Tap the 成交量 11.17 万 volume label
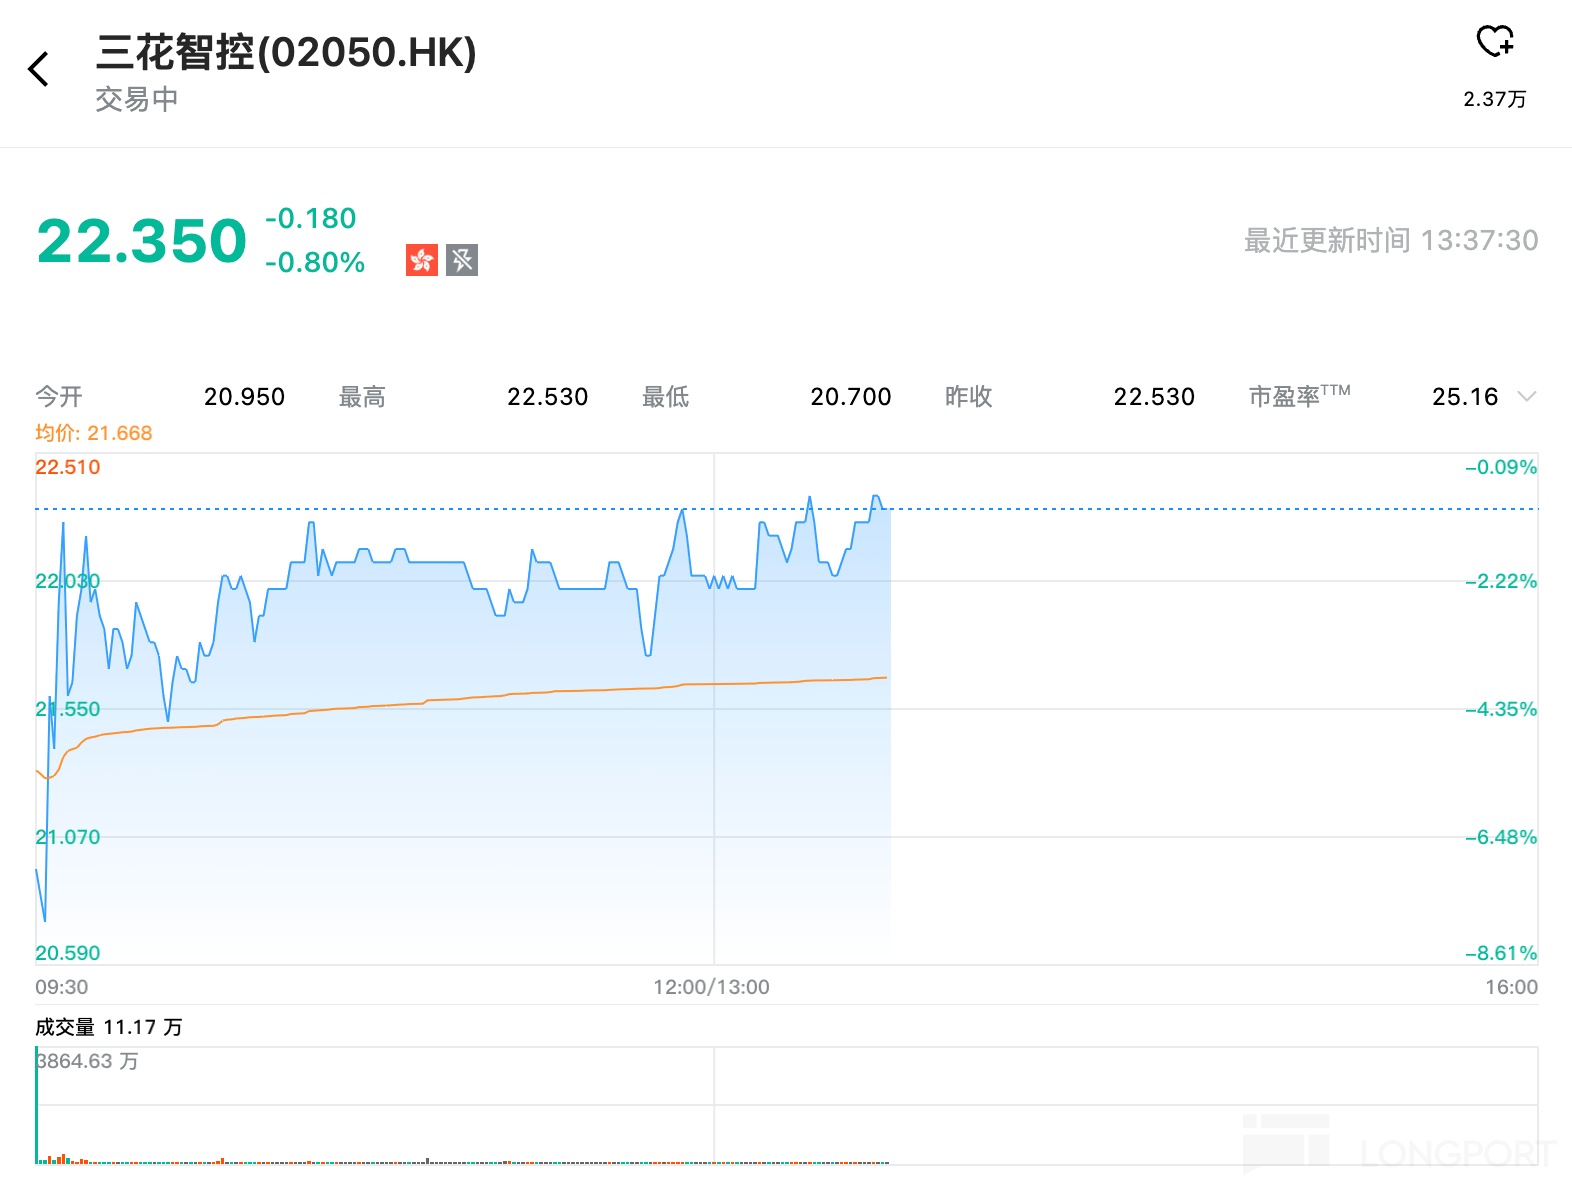The width and height of the screenshot is (1572, 1190). click(109, 1027)
